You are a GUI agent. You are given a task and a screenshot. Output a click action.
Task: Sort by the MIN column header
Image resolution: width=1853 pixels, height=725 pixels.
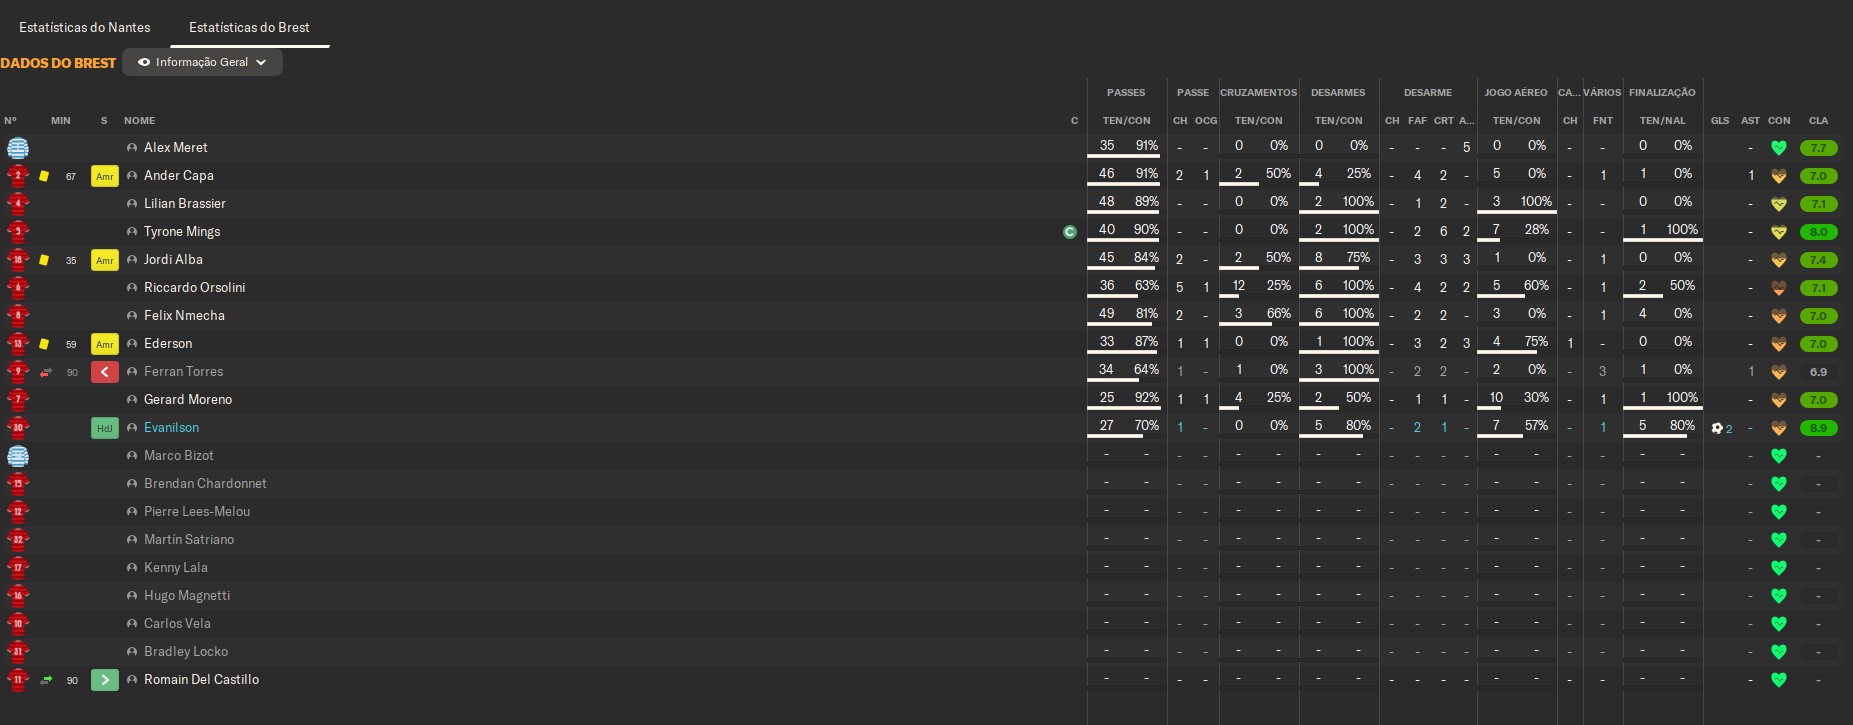(x=61, y=120)
